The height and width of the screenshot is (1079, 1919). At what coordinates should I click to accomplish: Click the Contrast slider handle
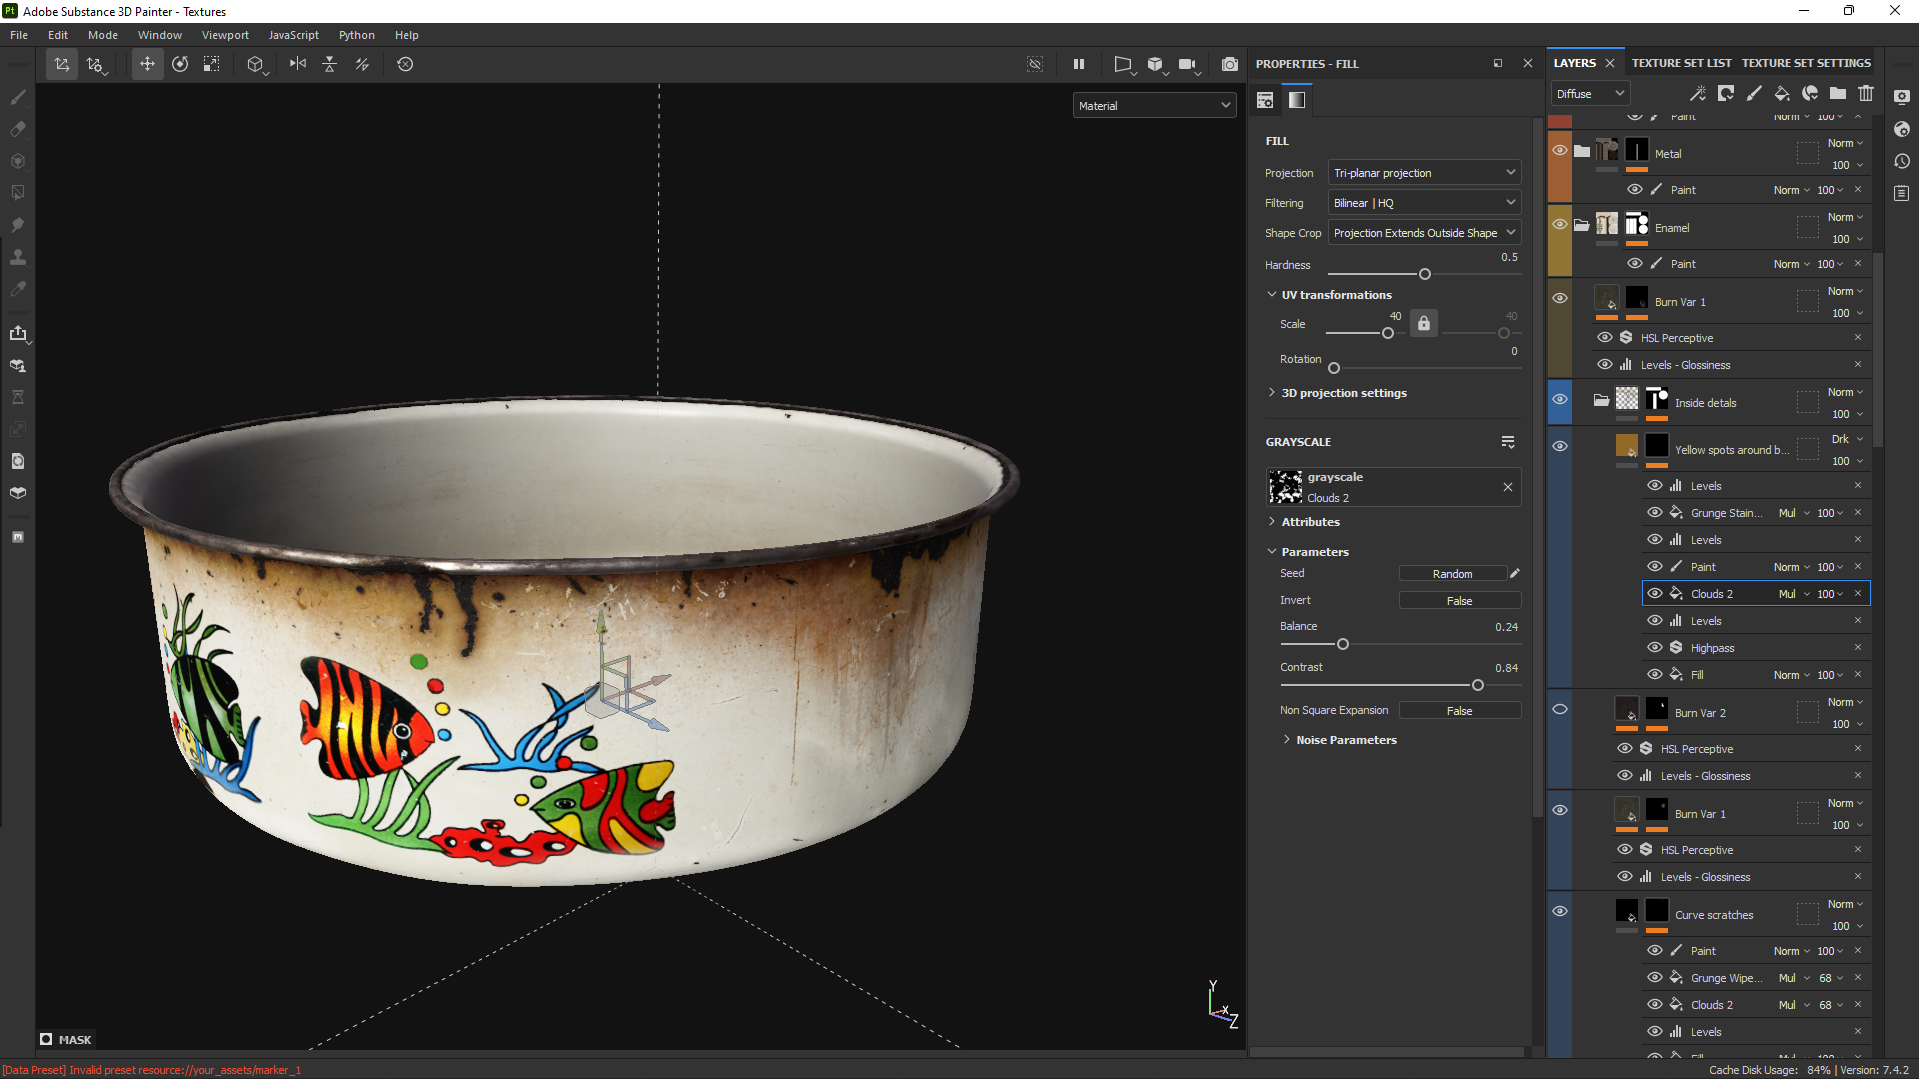point(1477,686)
